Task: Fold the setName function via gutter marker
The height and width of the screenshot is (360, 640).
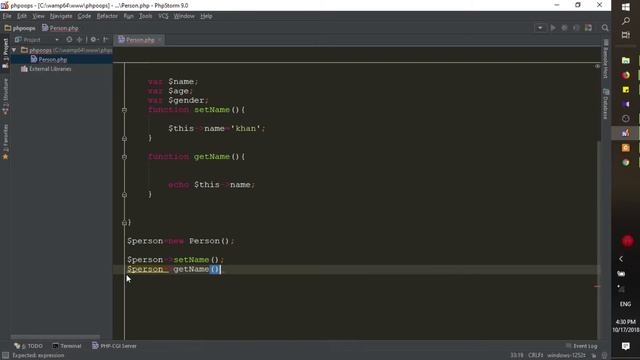Action: (124, 110)
